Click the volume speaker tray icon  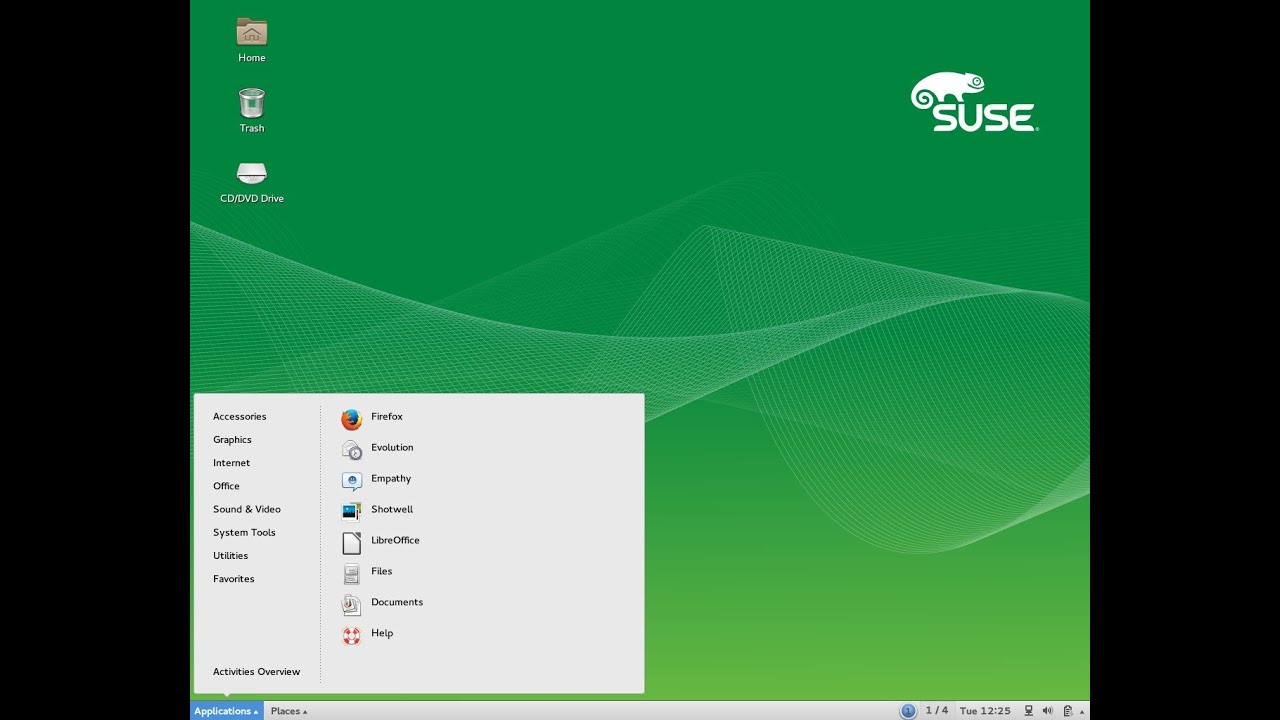coord(1047,711)
